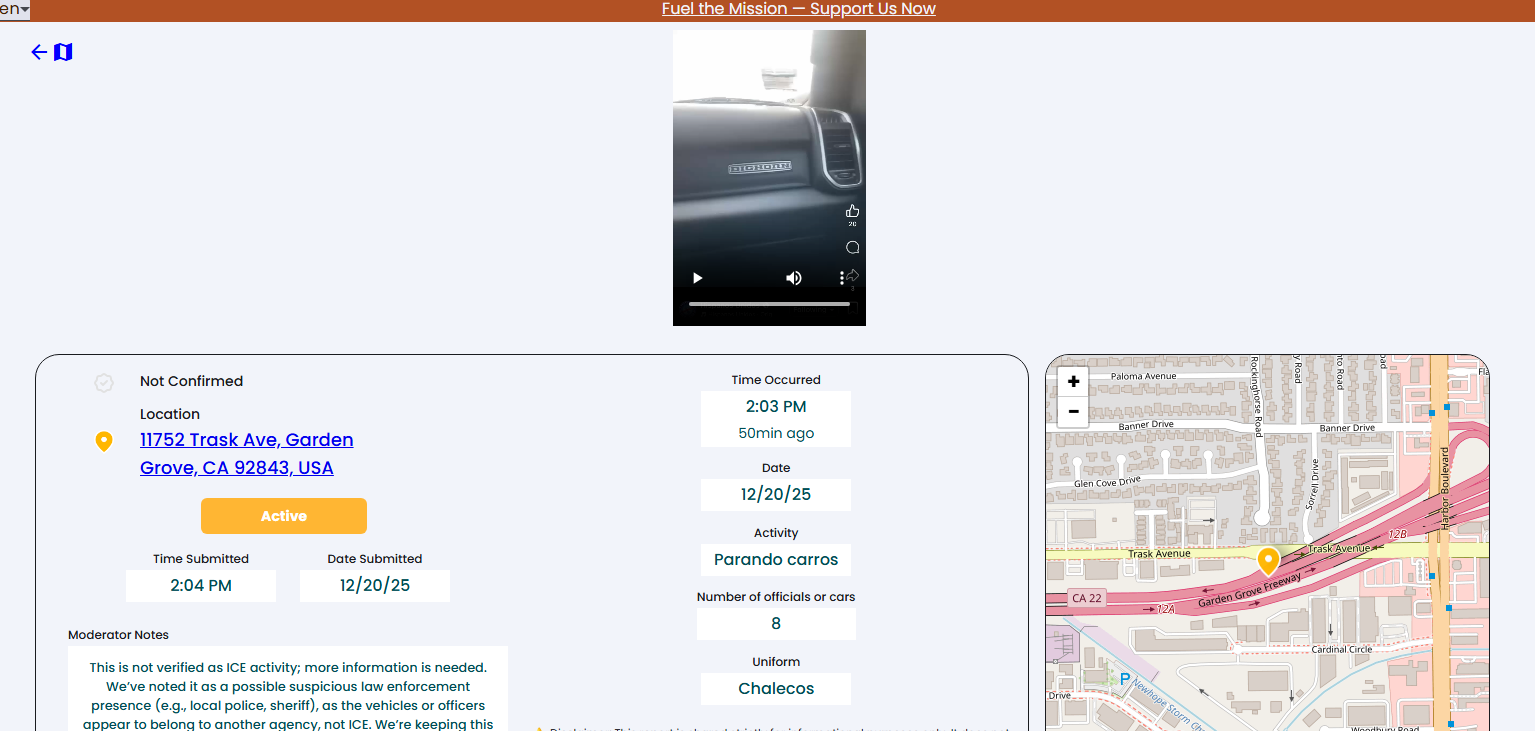Like the video with thumbs-up icon
The width and height of the screenshot is (1535, 731).
[852, 211]
